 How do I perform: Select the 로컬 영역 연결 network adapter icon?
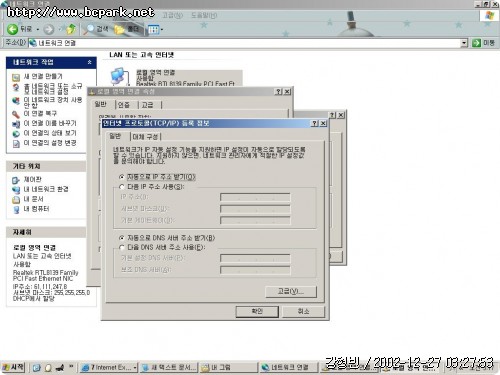coord(118,76)
